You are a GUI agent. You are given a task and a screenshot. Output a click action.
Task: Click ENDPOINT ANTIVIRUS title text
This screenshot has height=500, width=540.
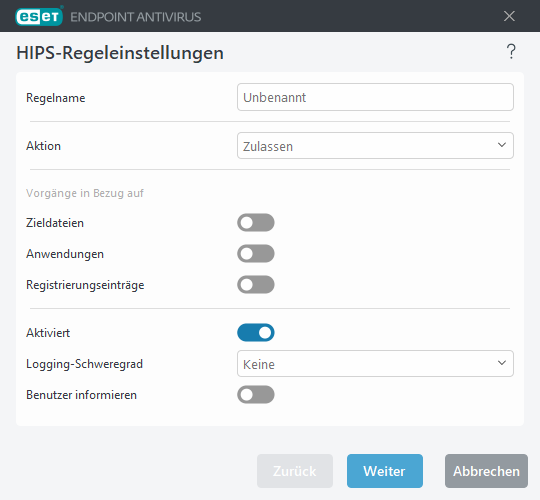(x=136, y=17)
